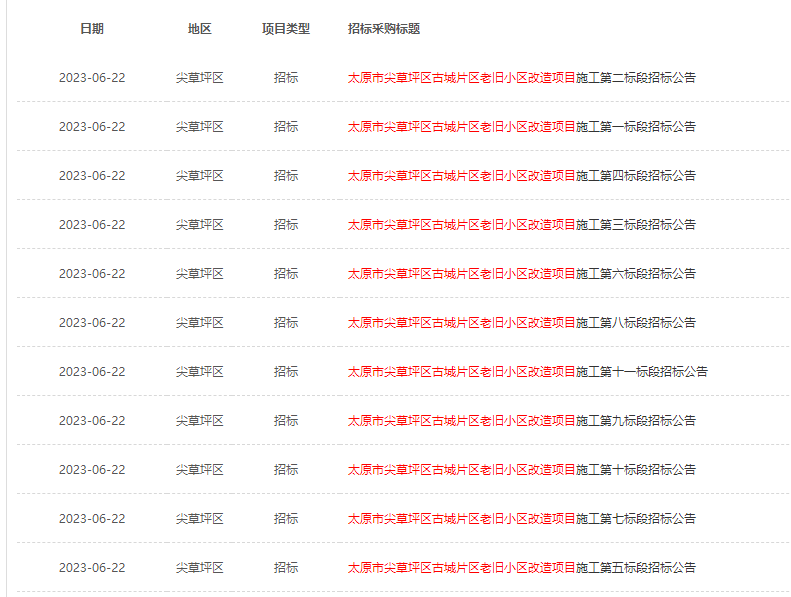Select the date in the 第十一标段 row
Image resolution: width=791 pixels, height=597 pixels.
[x=92, y=371]
